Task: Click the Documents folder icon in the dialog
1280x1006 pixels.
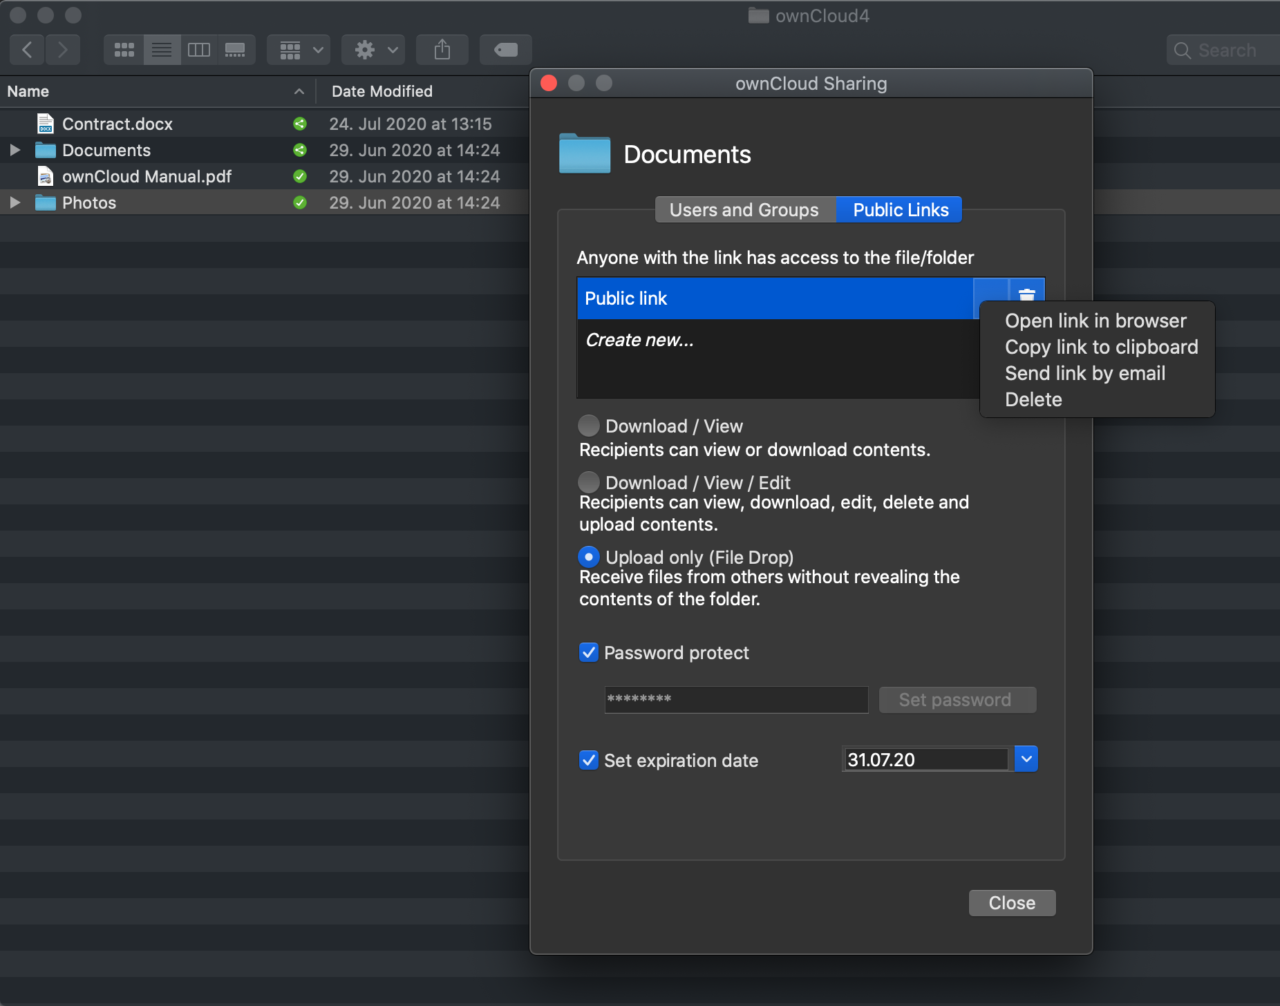Action: [584, 153]
